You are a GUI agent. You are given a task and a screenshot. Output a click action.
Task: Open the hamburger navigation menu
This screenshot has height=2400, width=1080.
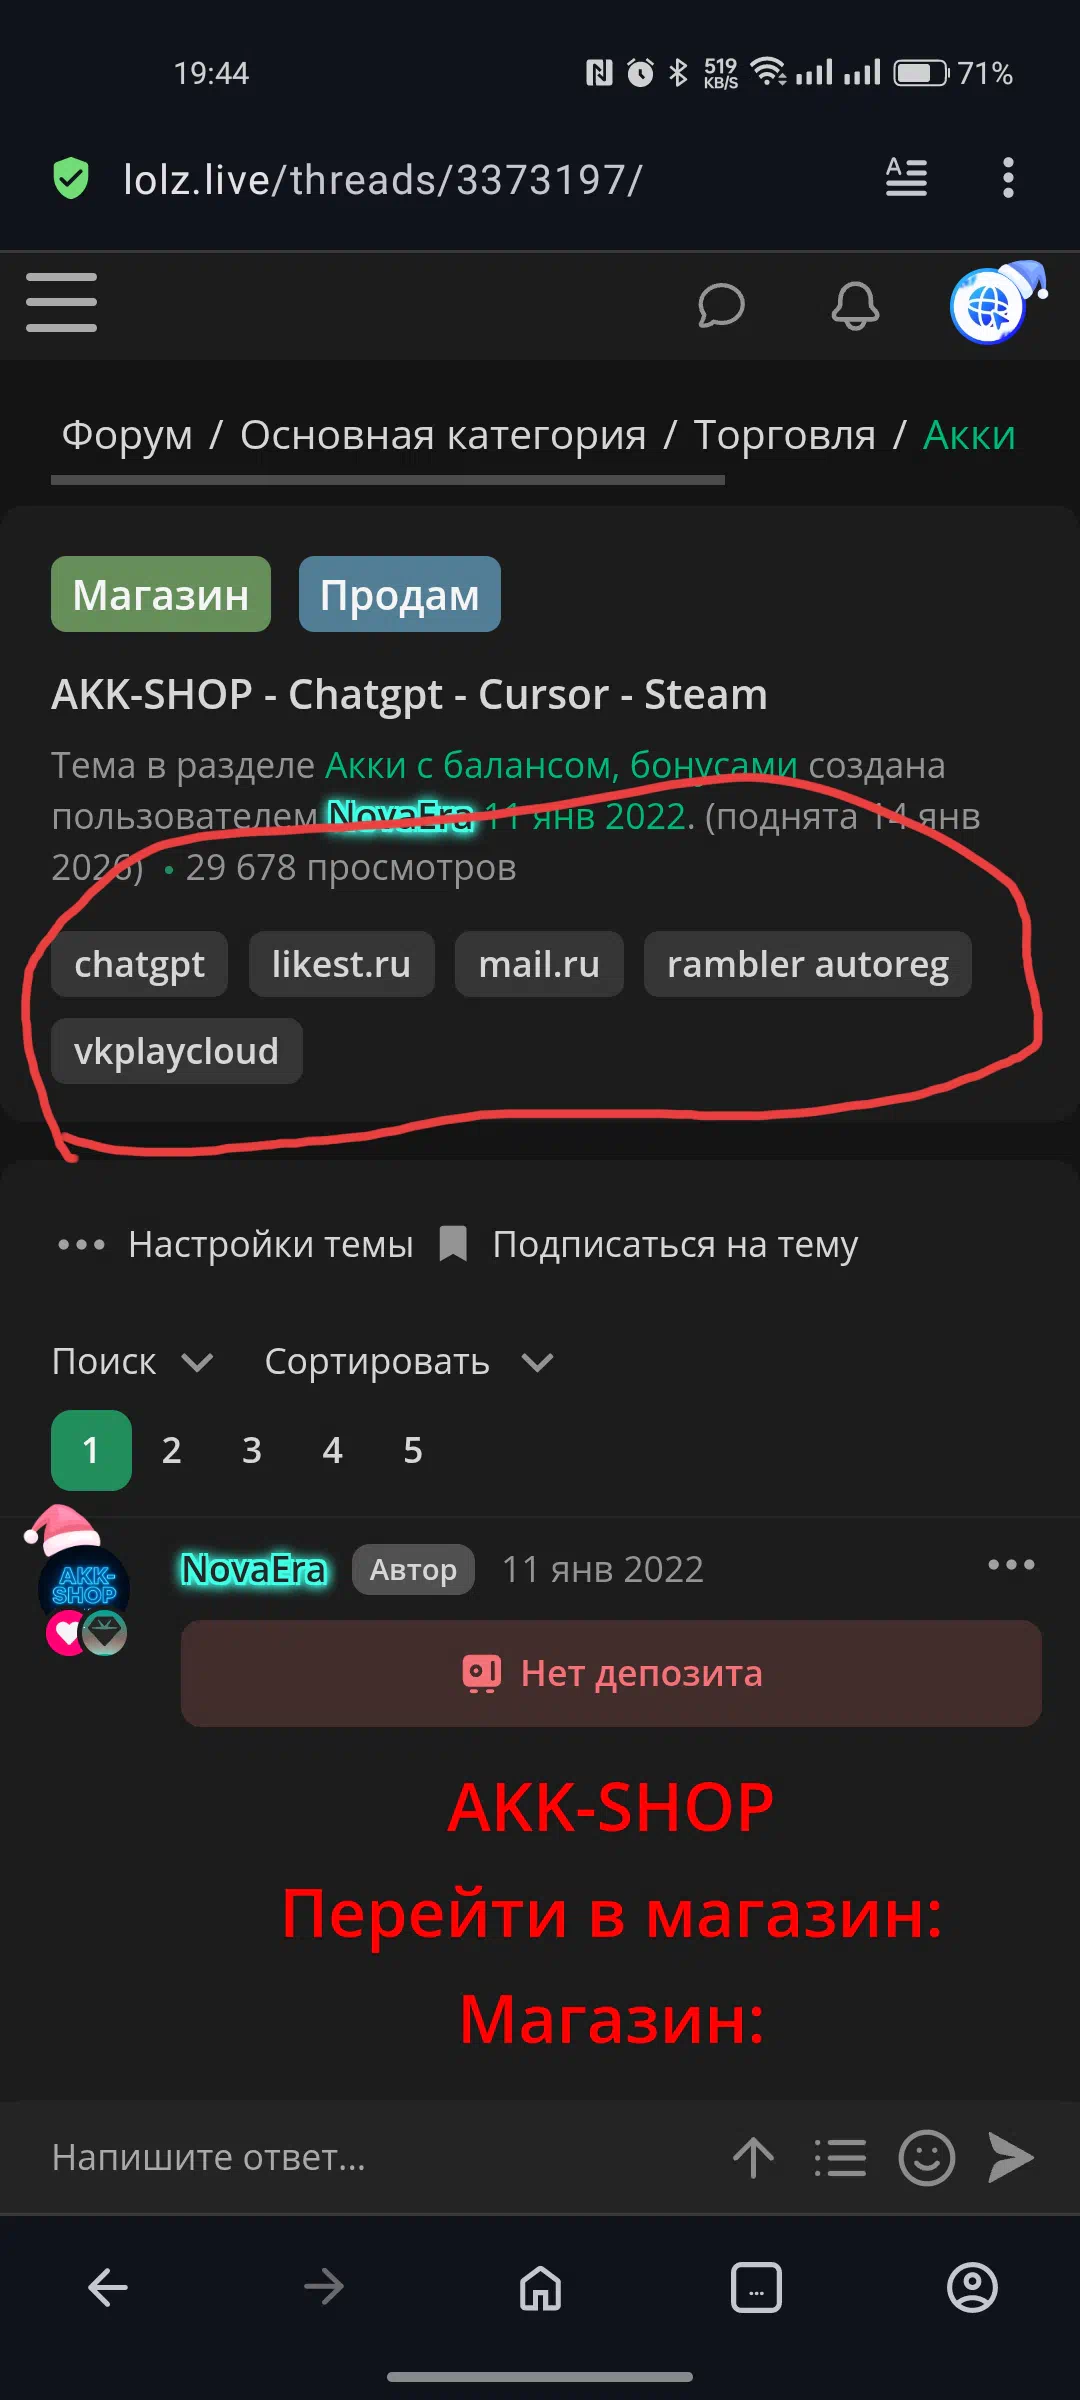(61, 302)
